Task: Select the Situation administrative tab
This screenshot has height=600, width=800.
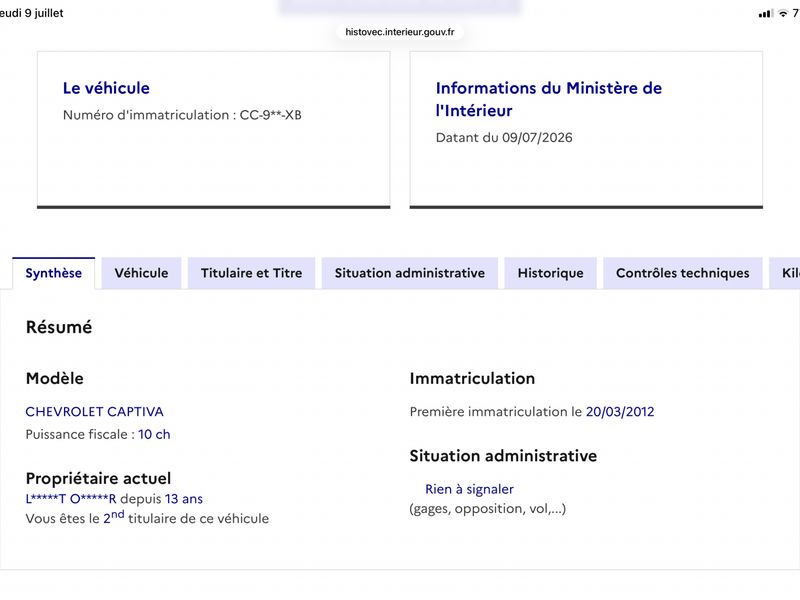Action: tap(410, 273)
